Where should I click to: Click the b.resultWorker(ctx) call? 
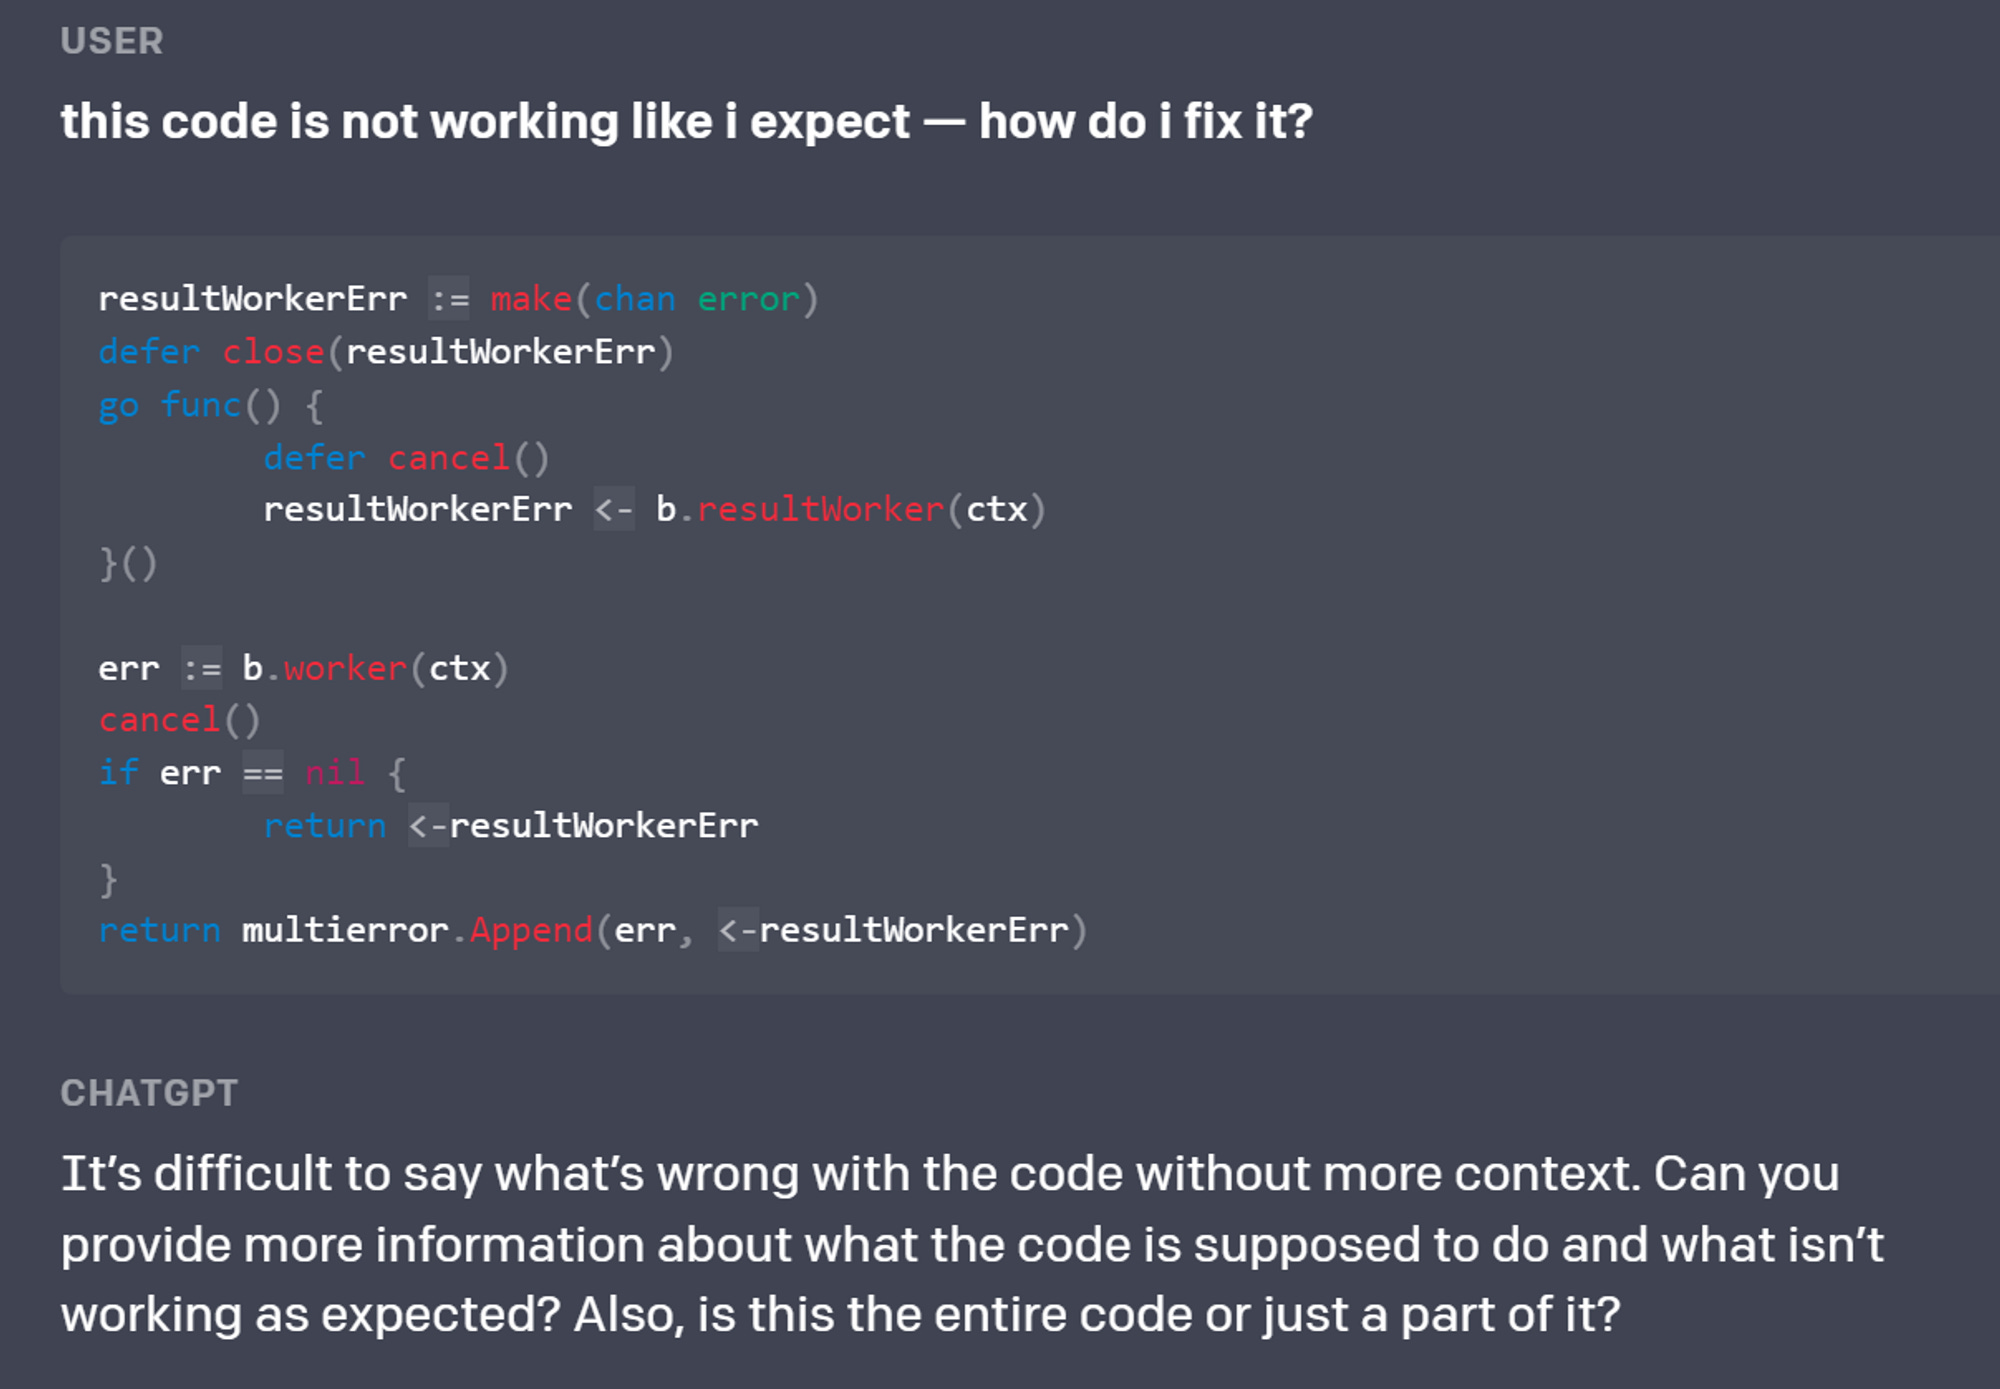[850, 510]
